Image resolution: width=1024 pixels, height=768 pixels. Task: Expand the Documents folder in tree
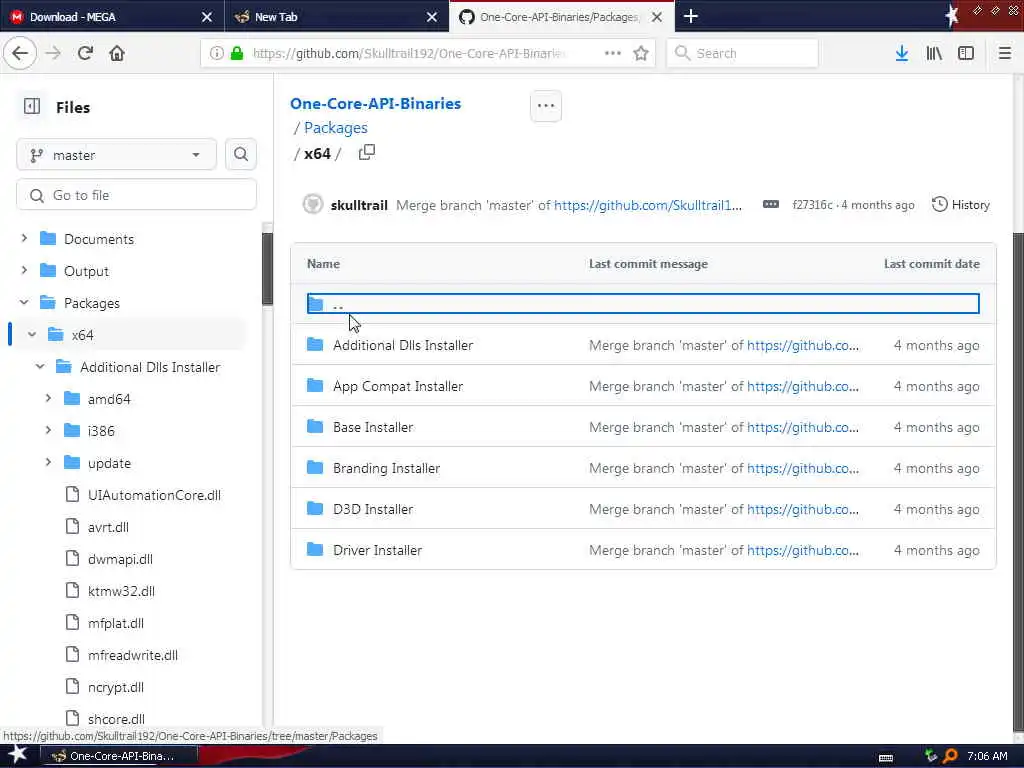[x=24, y=238]
